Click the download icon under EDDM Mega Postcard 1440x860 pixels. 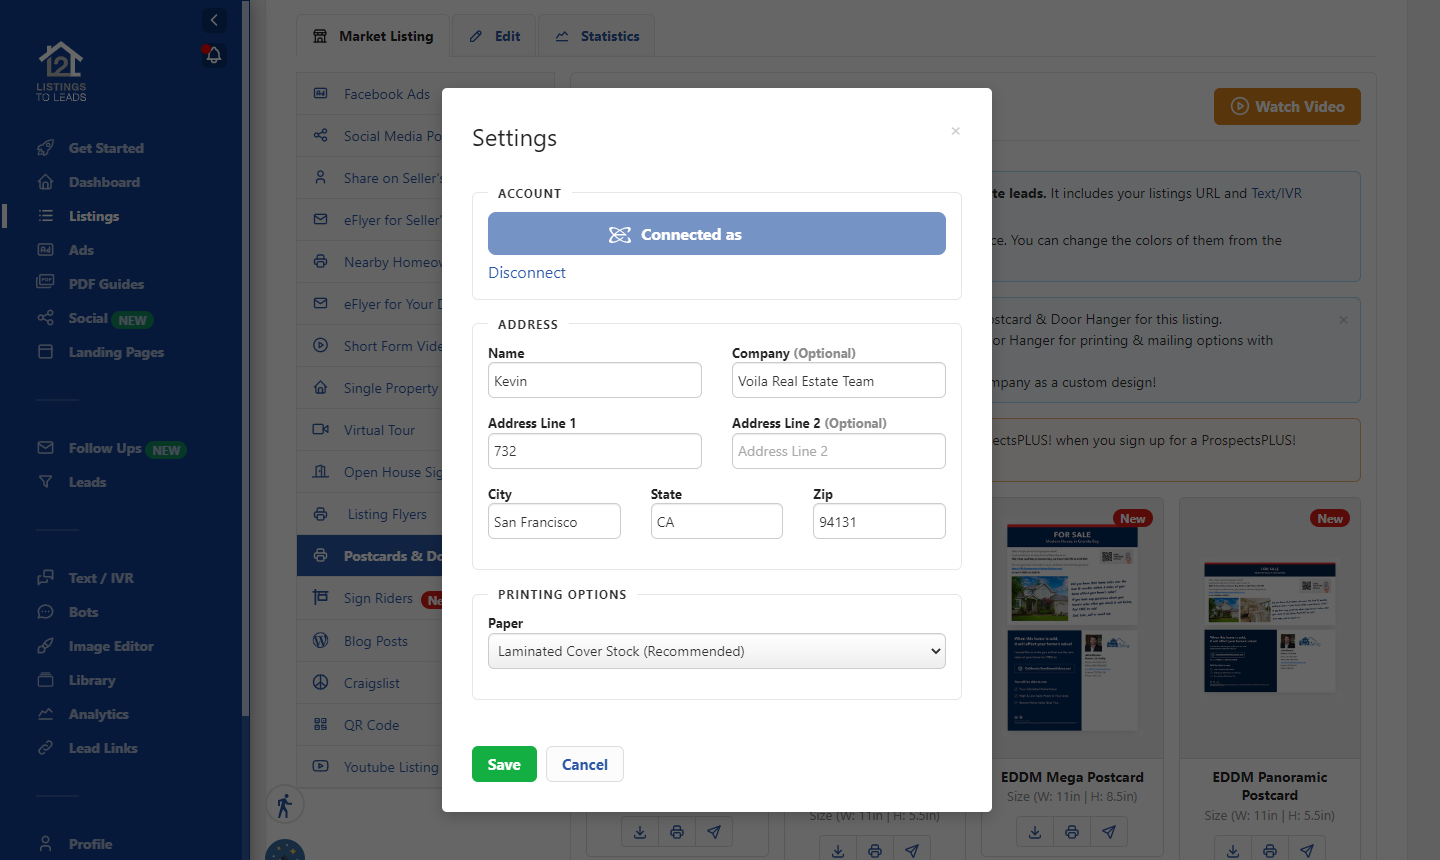point(1035,831)
